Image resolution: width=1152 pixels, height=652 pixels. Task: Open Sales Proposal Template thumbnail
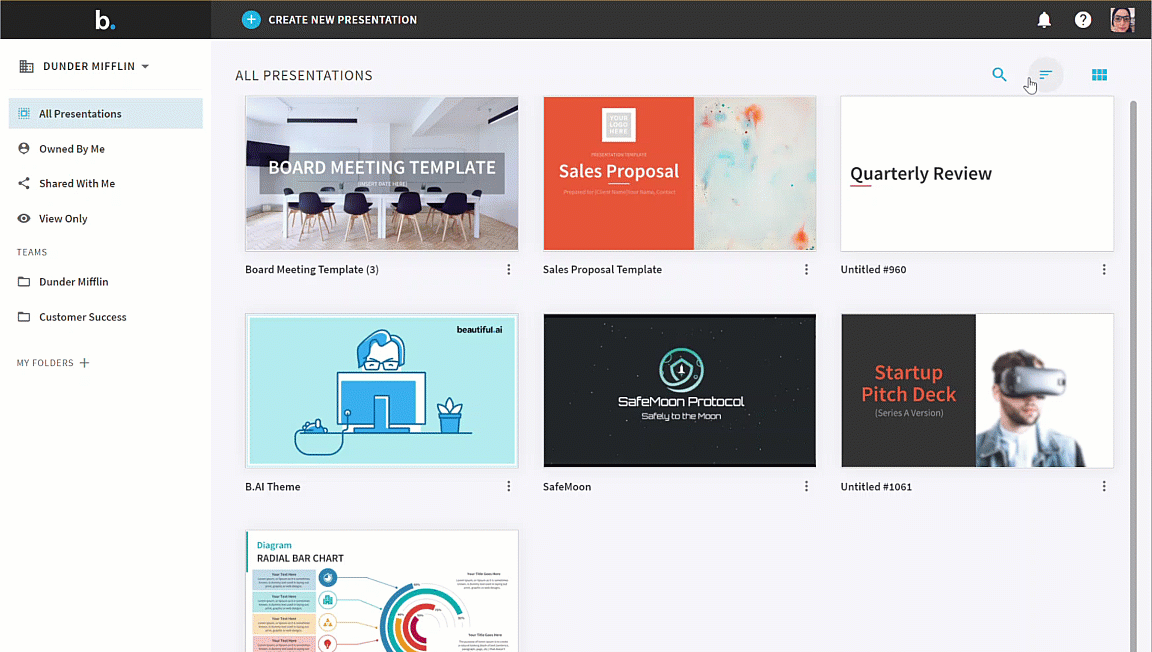pos(680,173)
